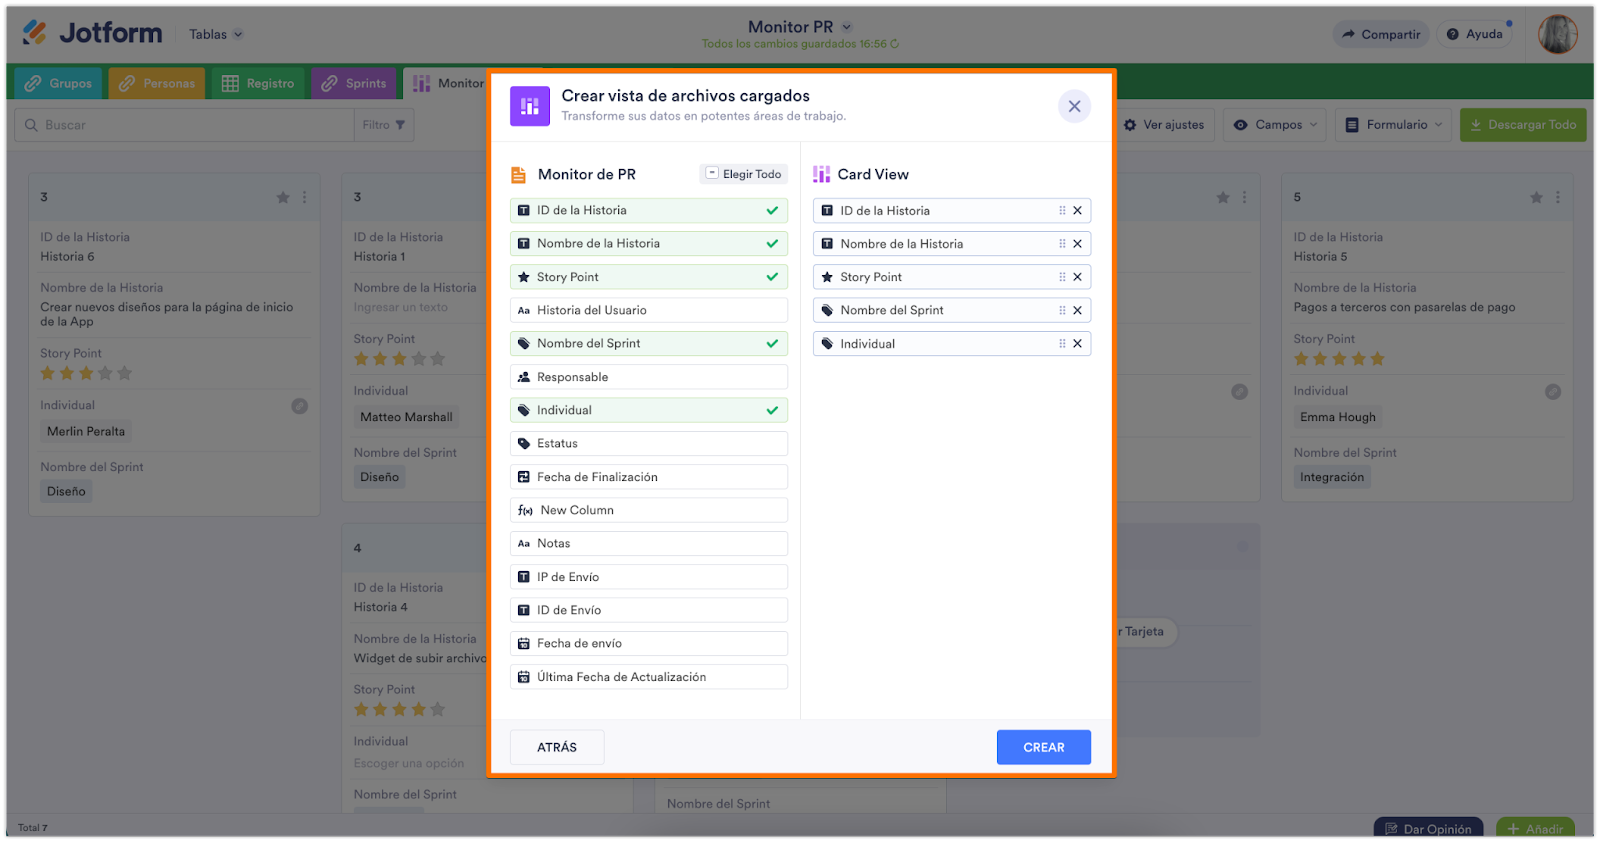Screen dimensions: 1600x842
Task: Switch to the Grupos tab
Action: tap(58, 83)
